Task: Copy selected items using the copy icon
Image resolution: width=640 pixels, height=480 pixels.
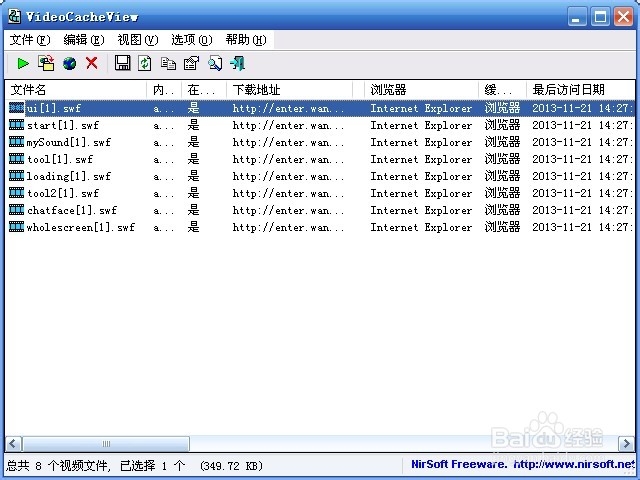Action: [x=168, y=64]
